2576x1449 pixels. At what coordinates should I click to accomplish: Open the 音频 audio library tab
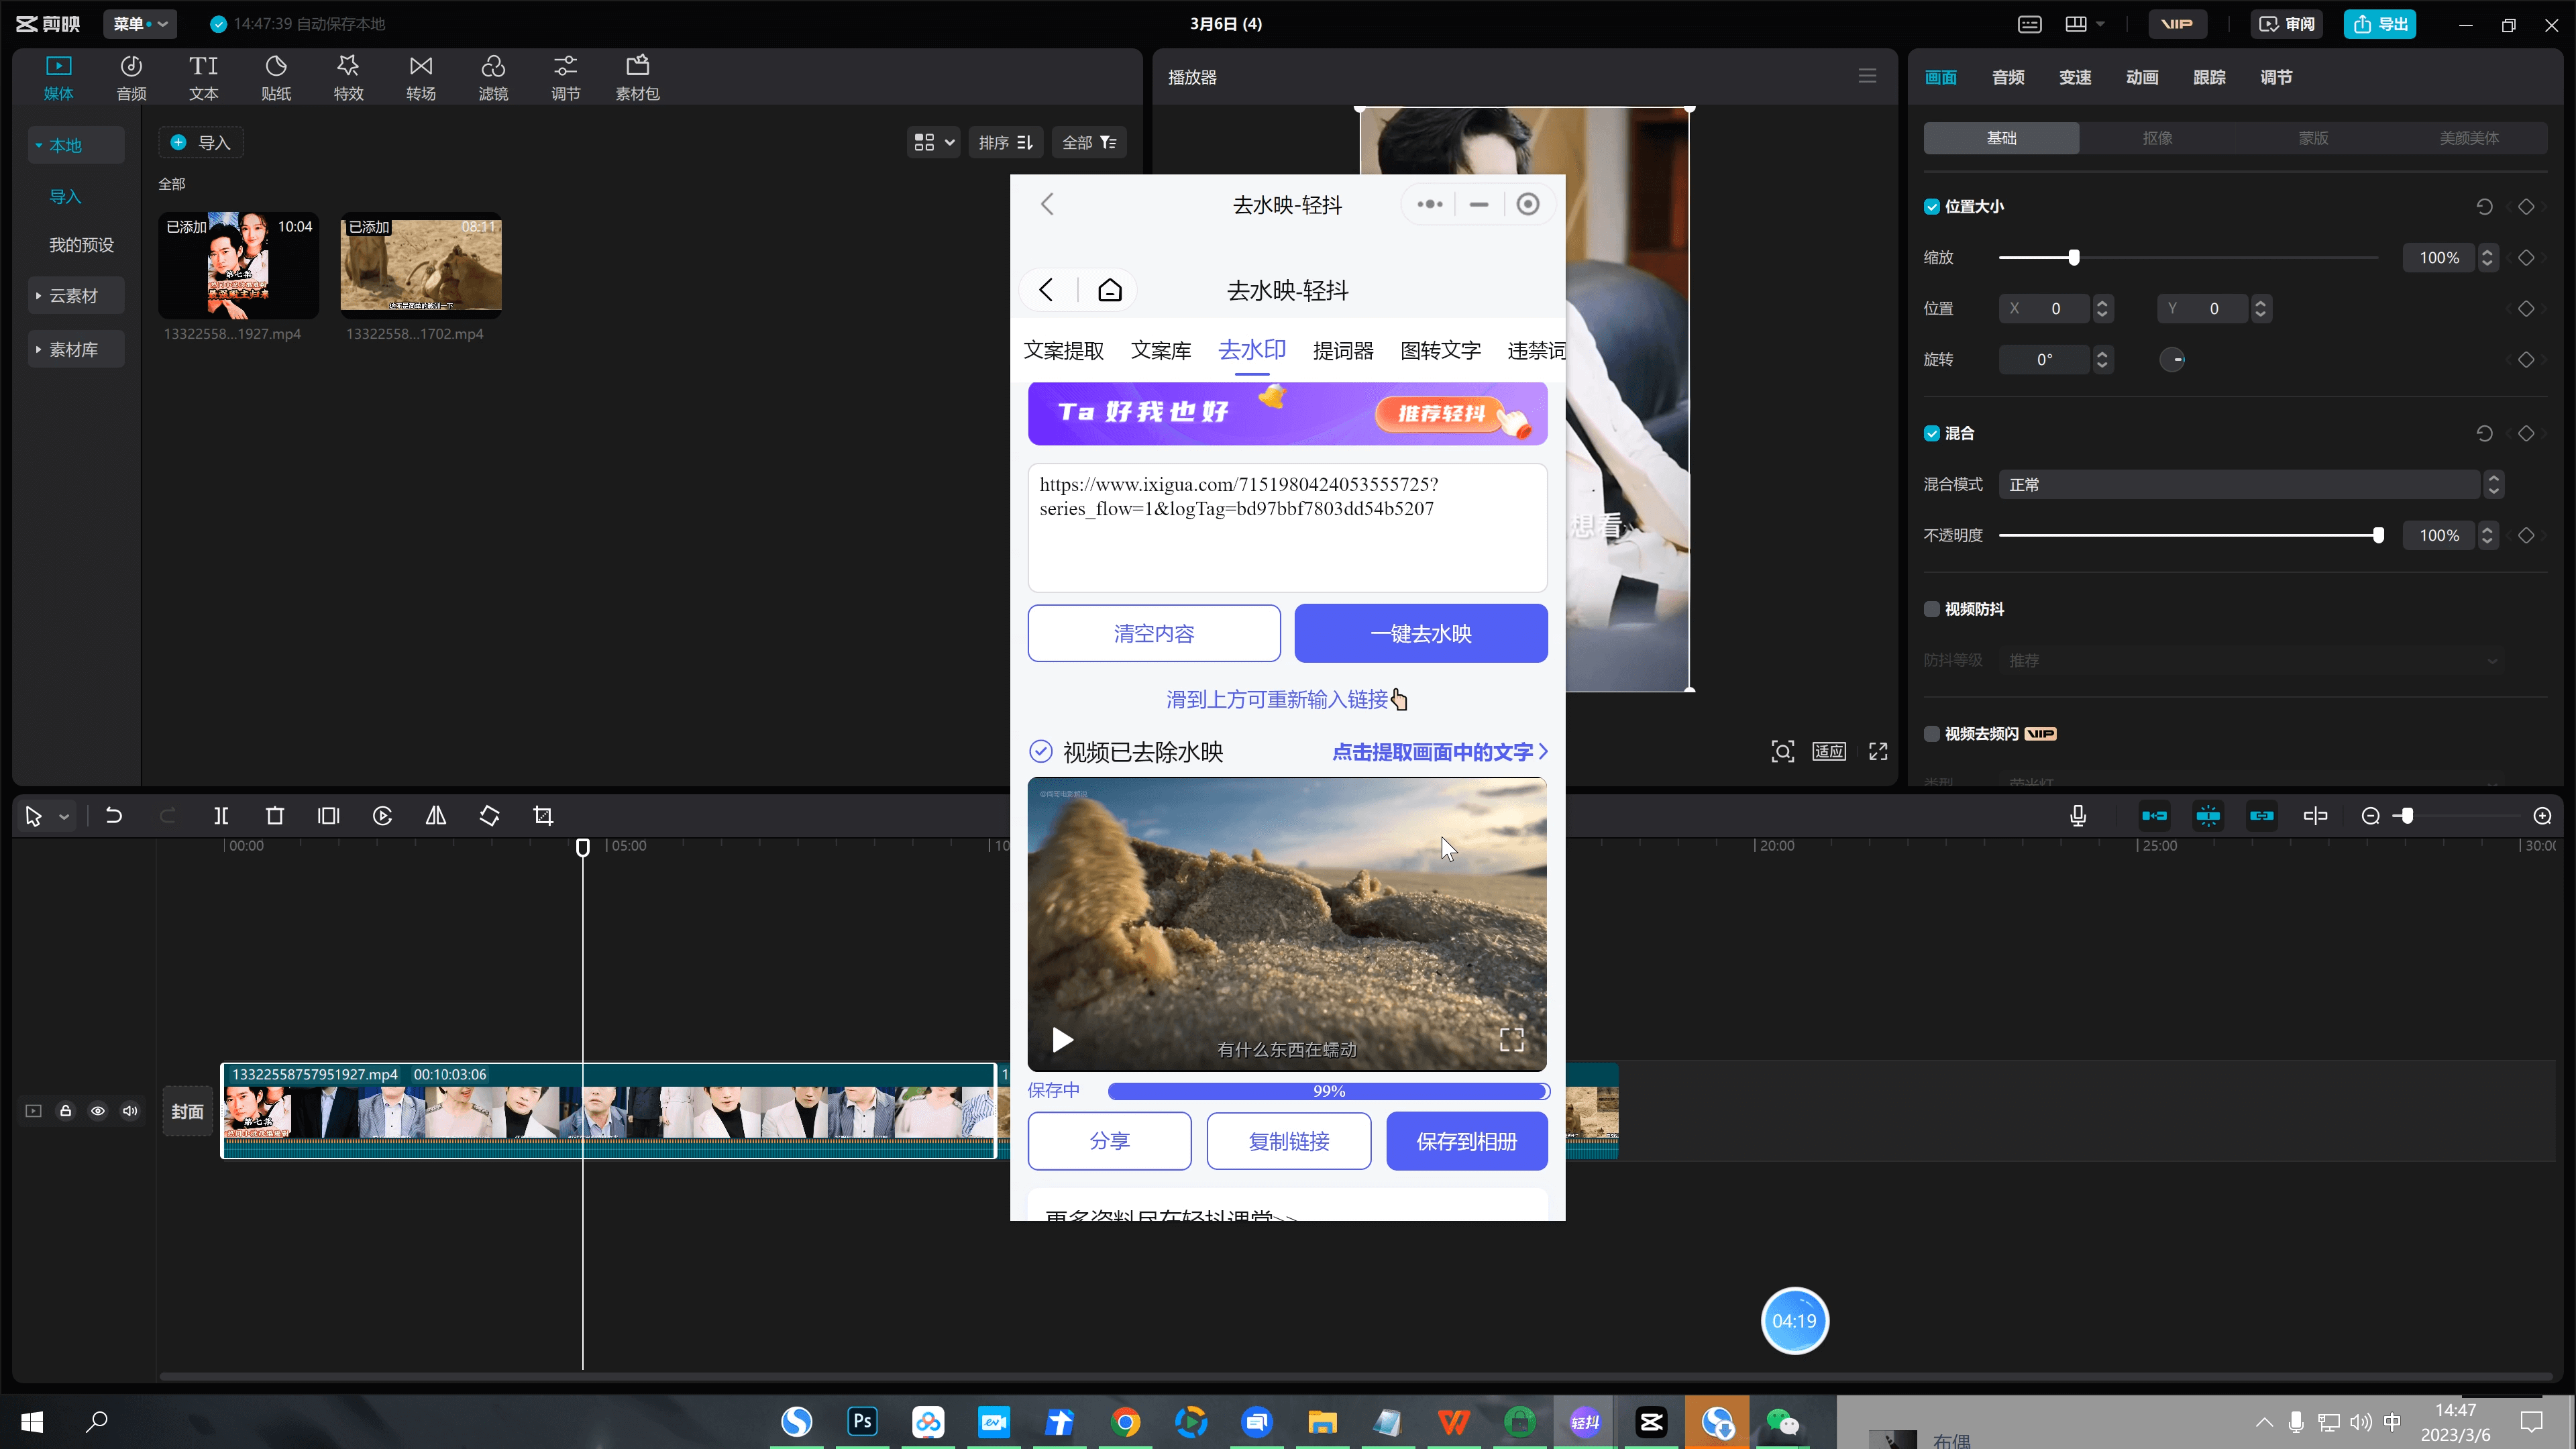coord(131,77)
